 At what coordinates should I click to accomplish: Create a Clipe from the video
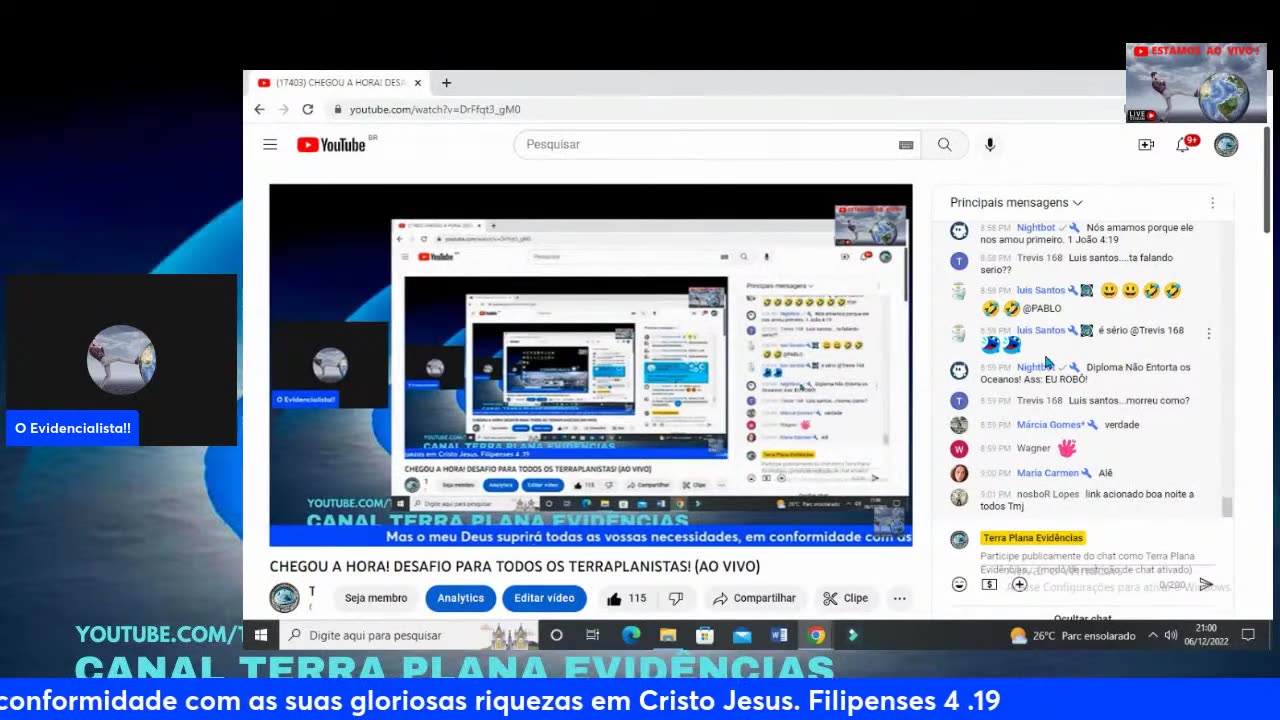tap(846, 598)
